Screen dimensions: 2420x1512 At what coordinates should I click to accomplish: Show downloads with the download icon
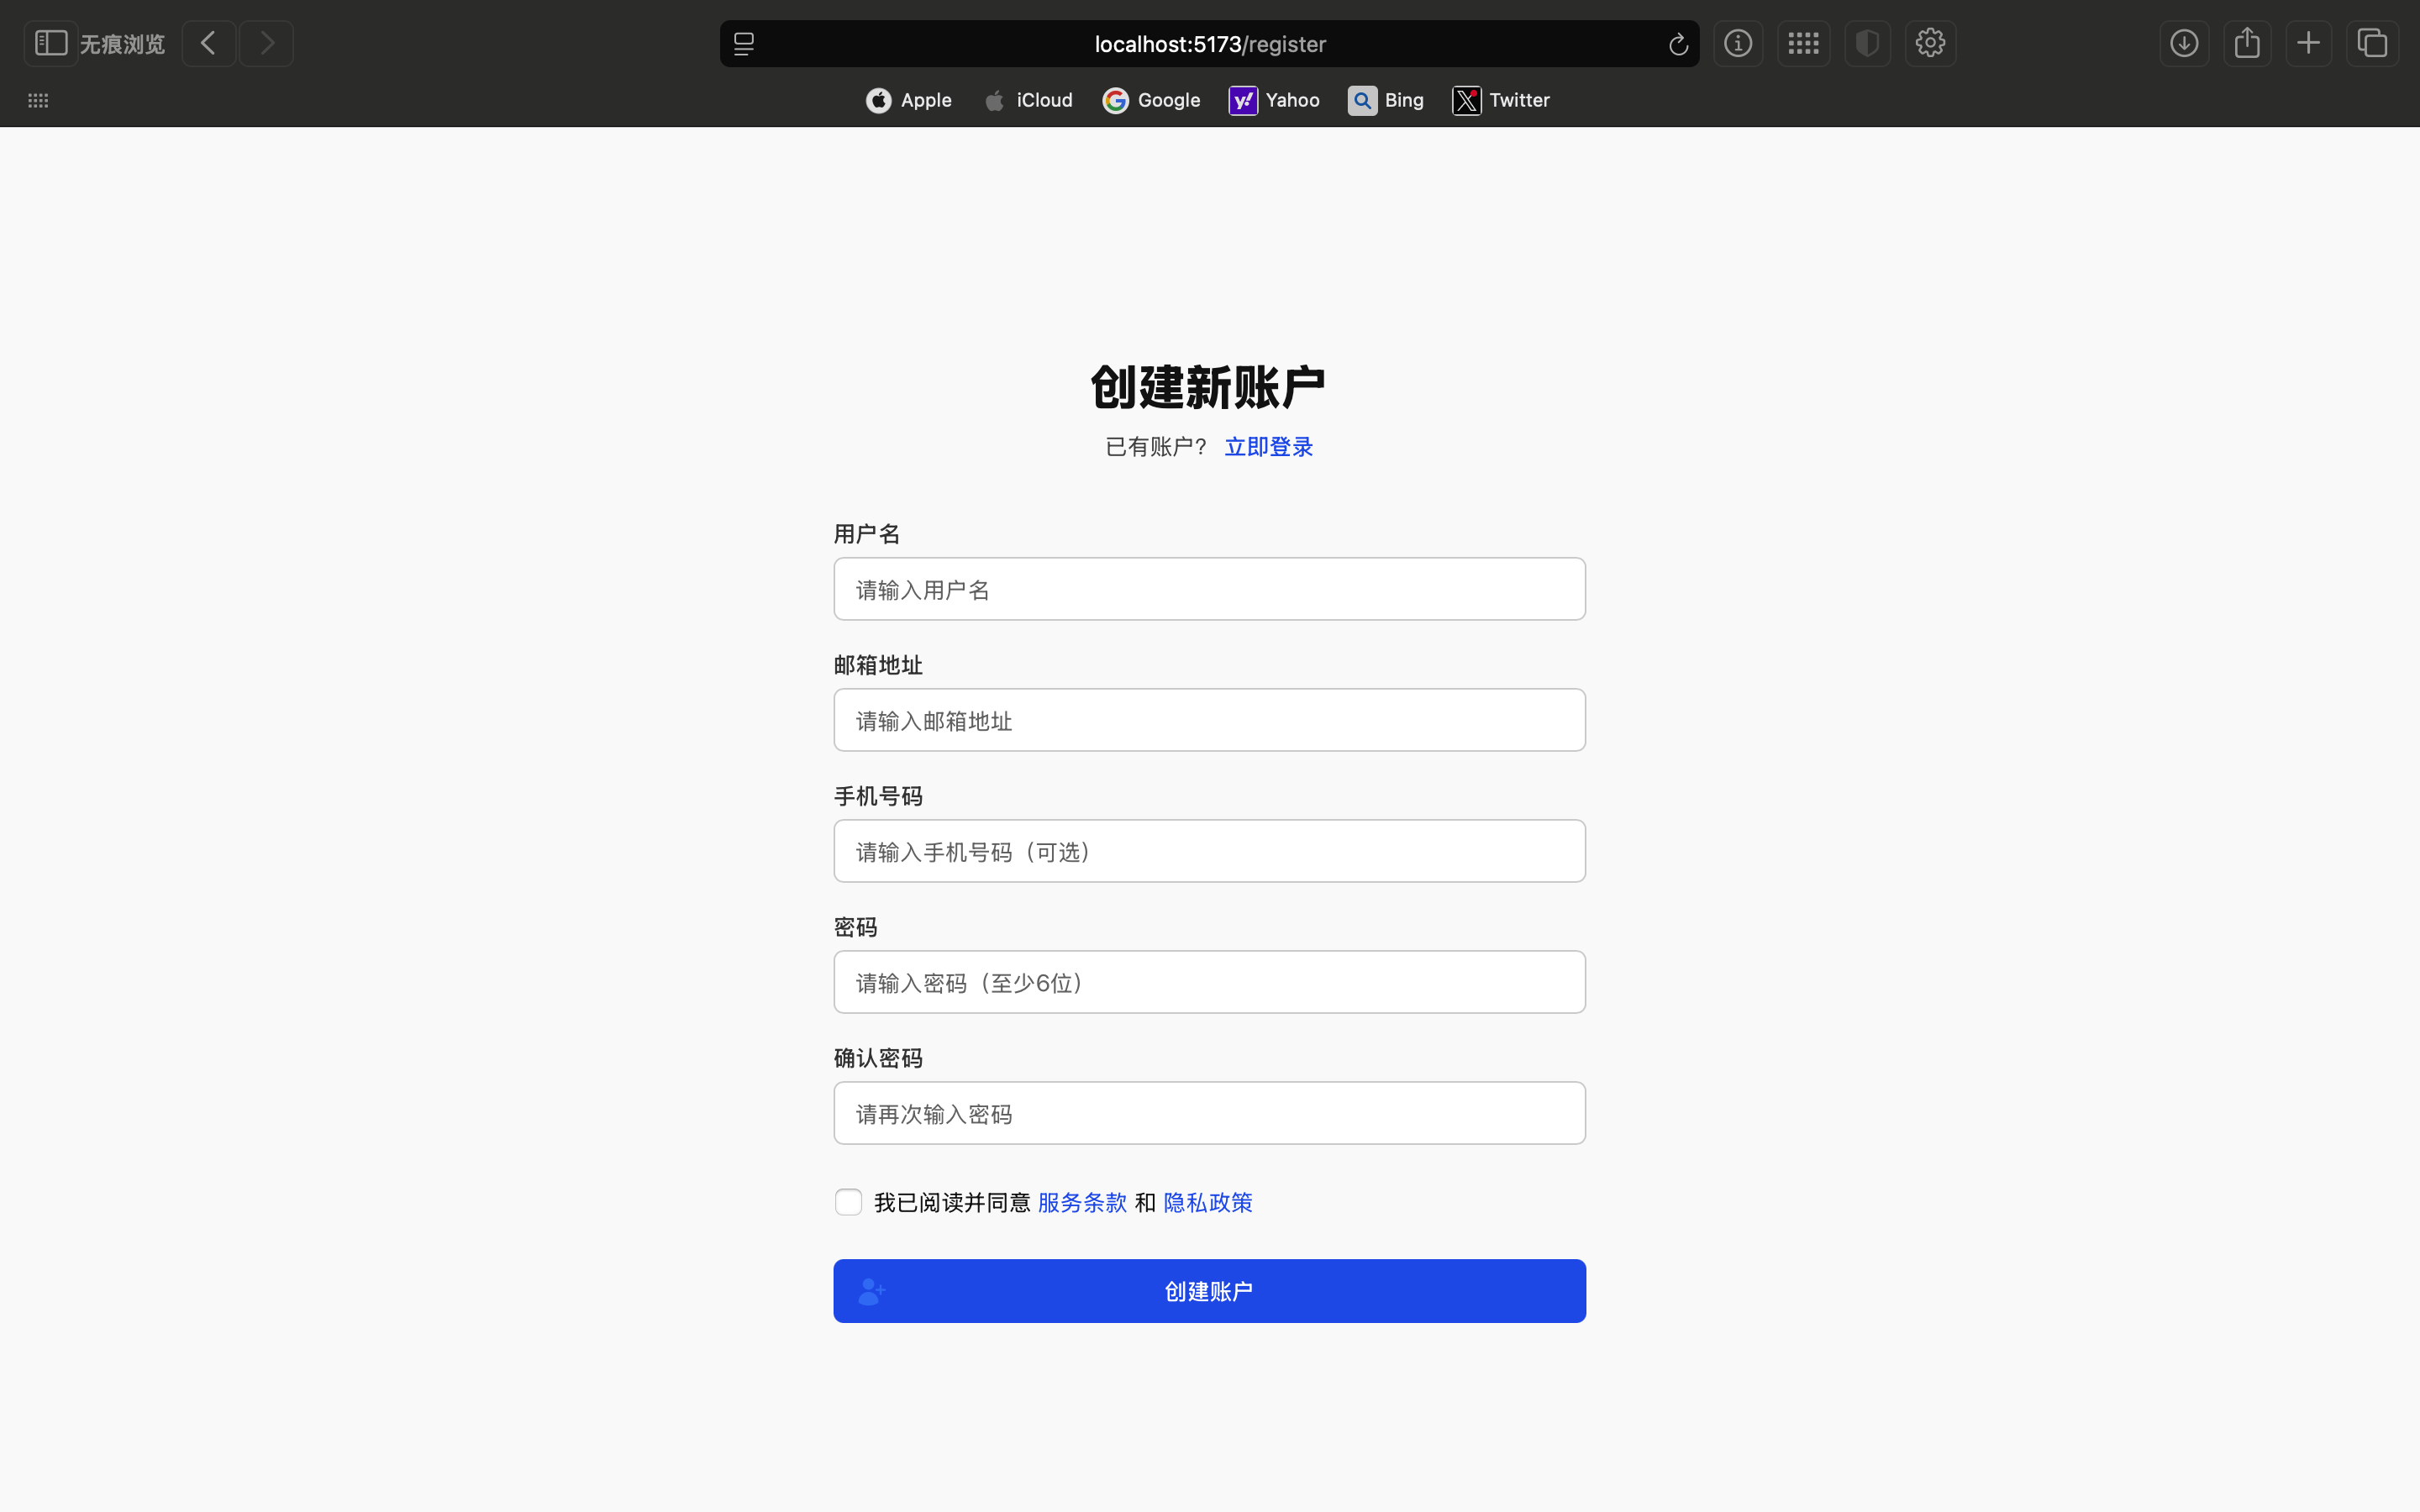[x=2184, y=43]
